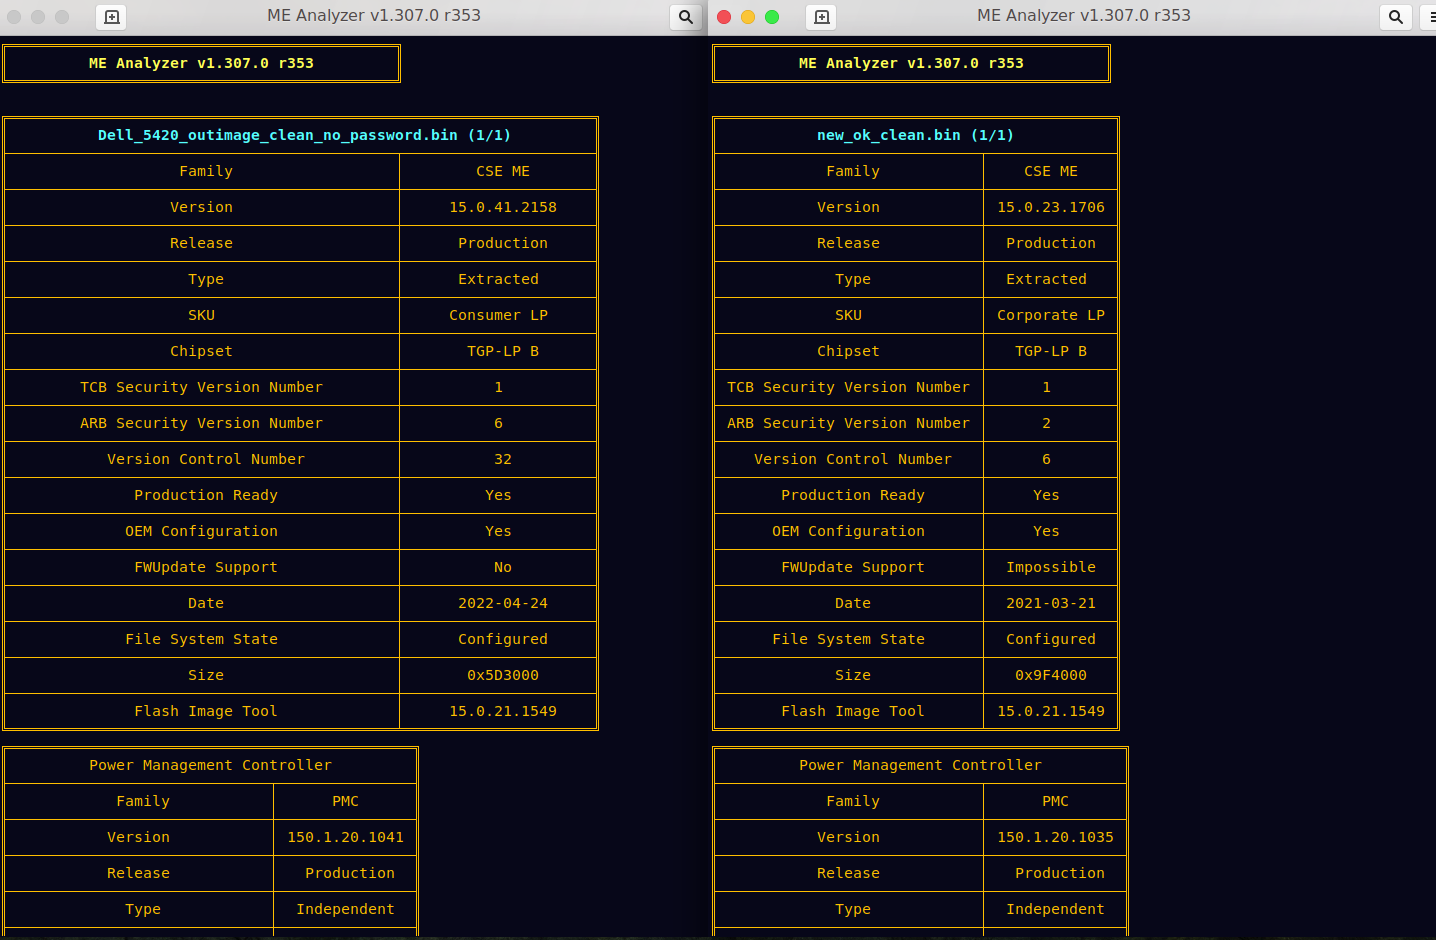This screenshot has width=1436, height=940.
Task: Click Production Ready label in left window
Action: tap(206, 495)
